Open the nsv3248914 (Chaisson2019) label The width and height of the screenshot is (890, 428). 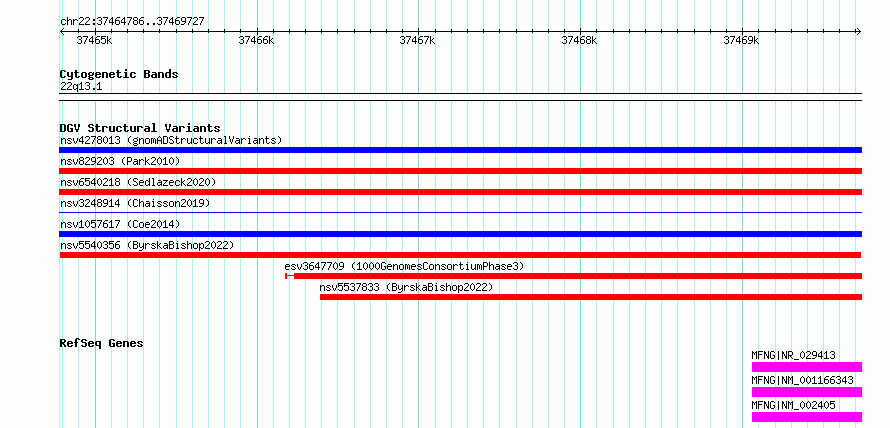point(135,203)
